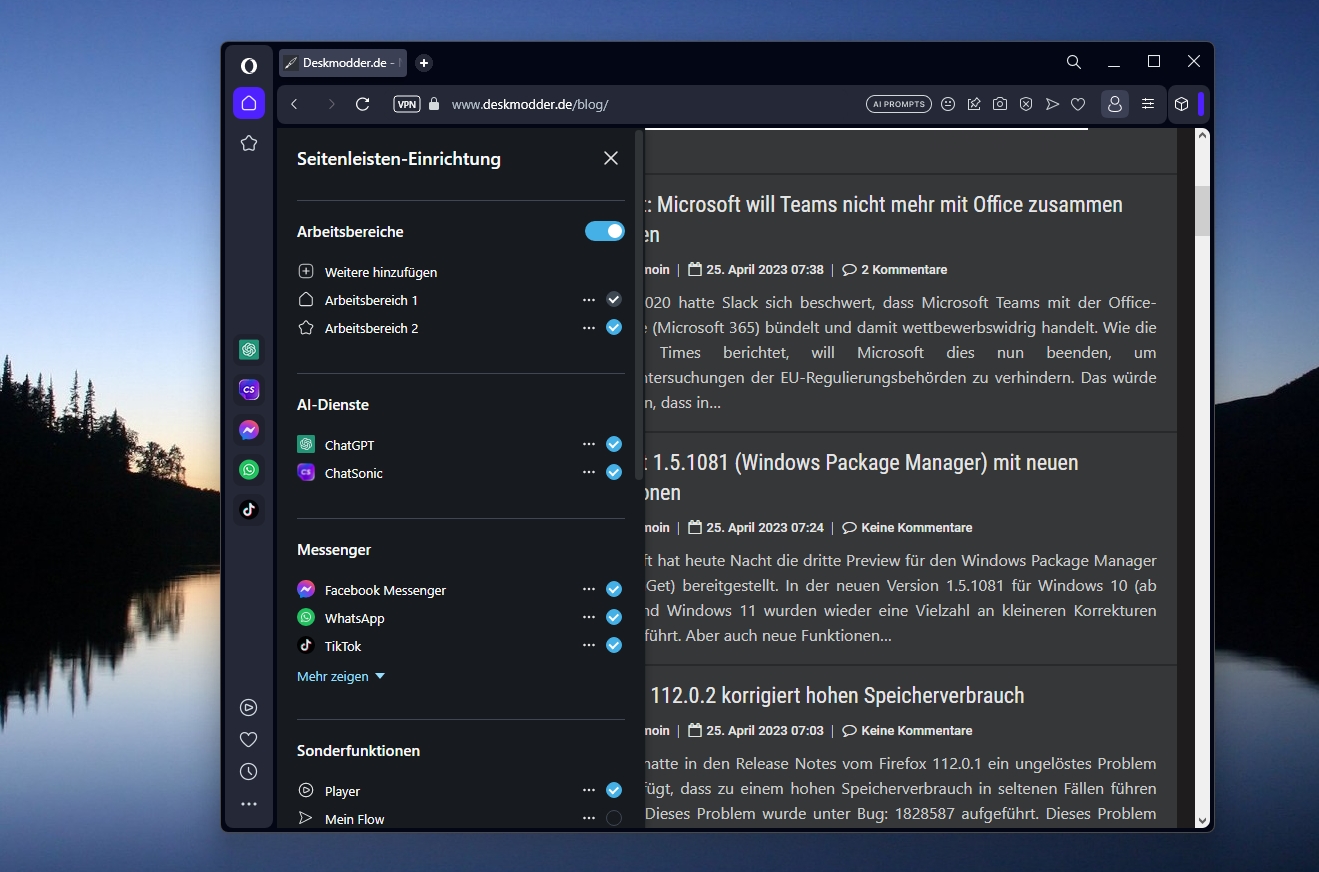Click the three-dots sidebar setup icon
This screenshot has height=872, width=1319.
249,803
